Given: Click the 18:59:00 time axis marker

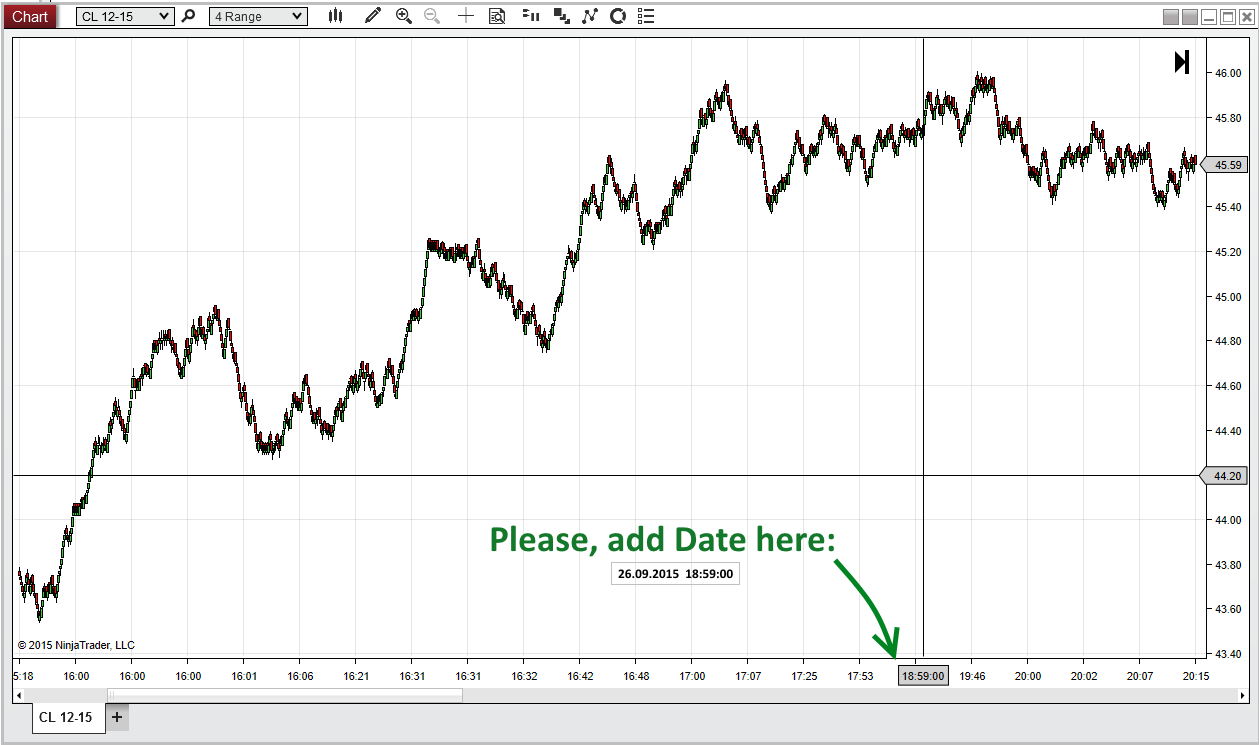Looking at the screenshot, I should pos(922,676).
